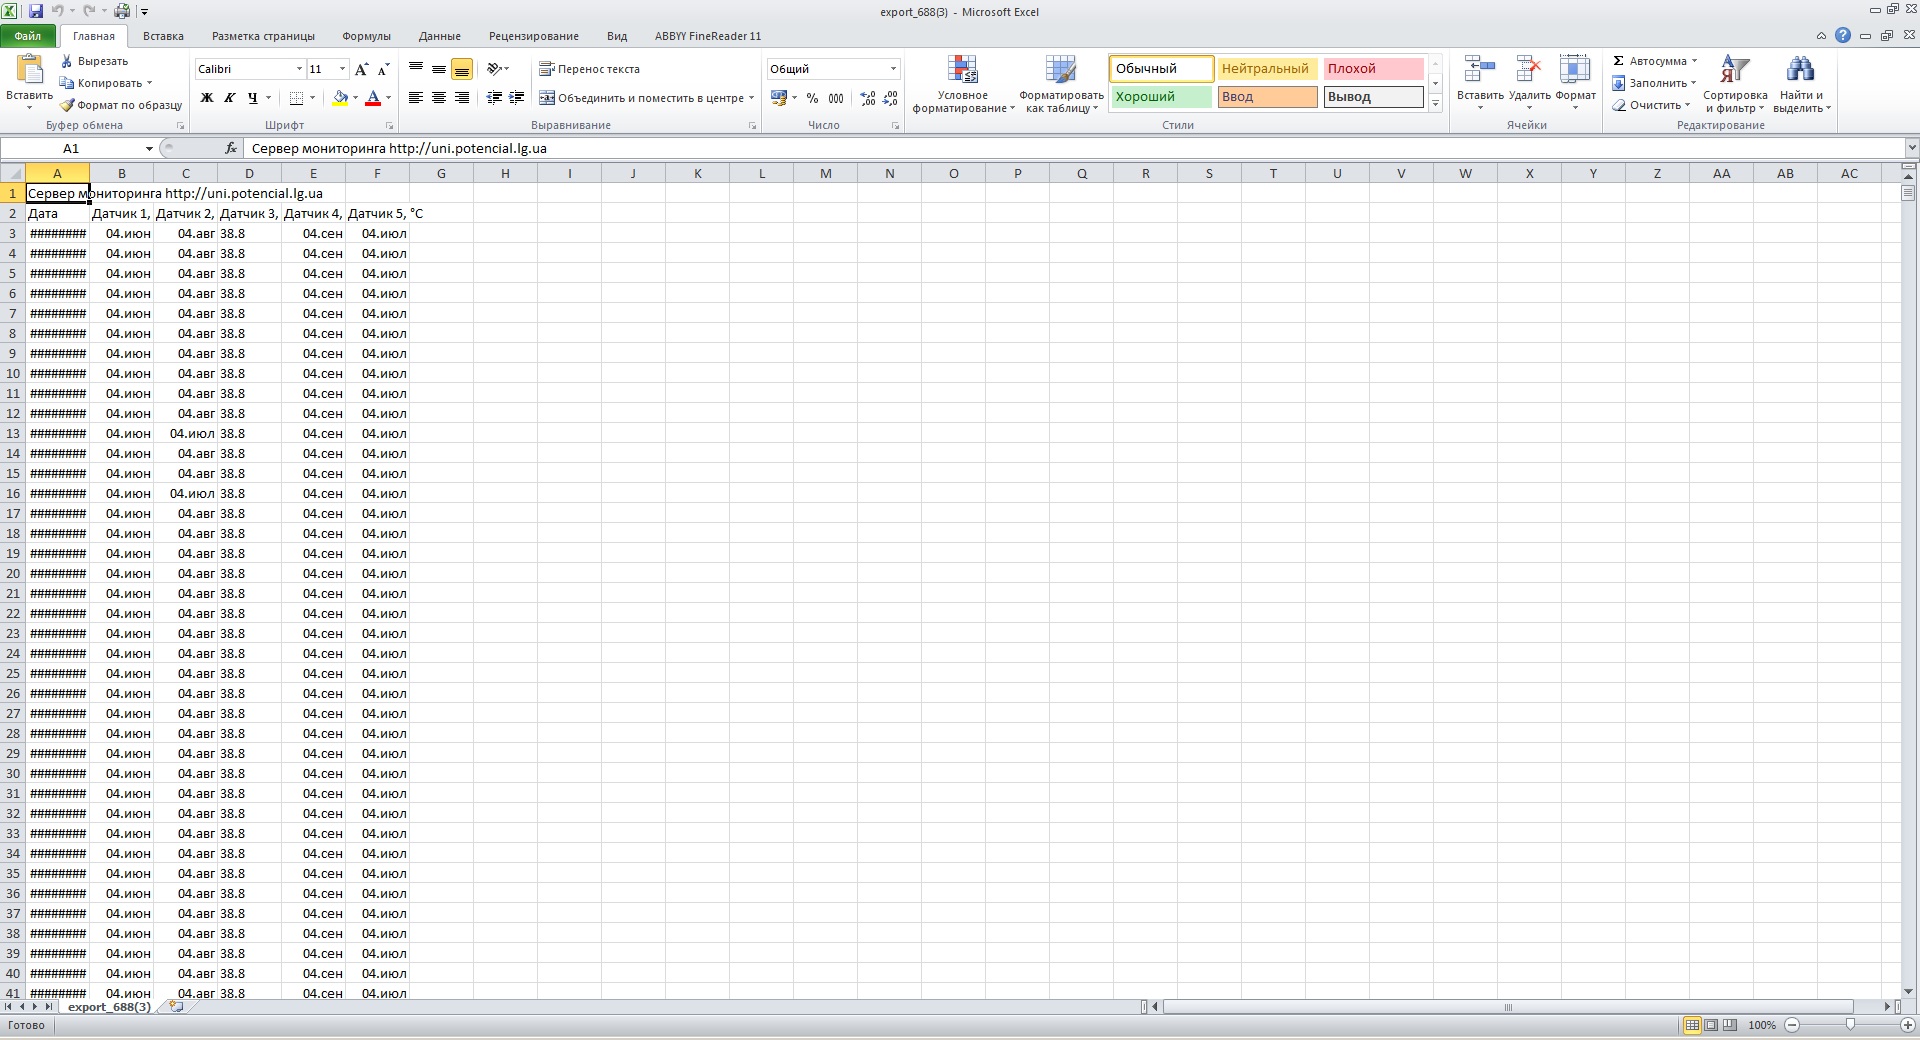Open Sort and Filter (Сортировка и фильтр)

click(1735, 84)
